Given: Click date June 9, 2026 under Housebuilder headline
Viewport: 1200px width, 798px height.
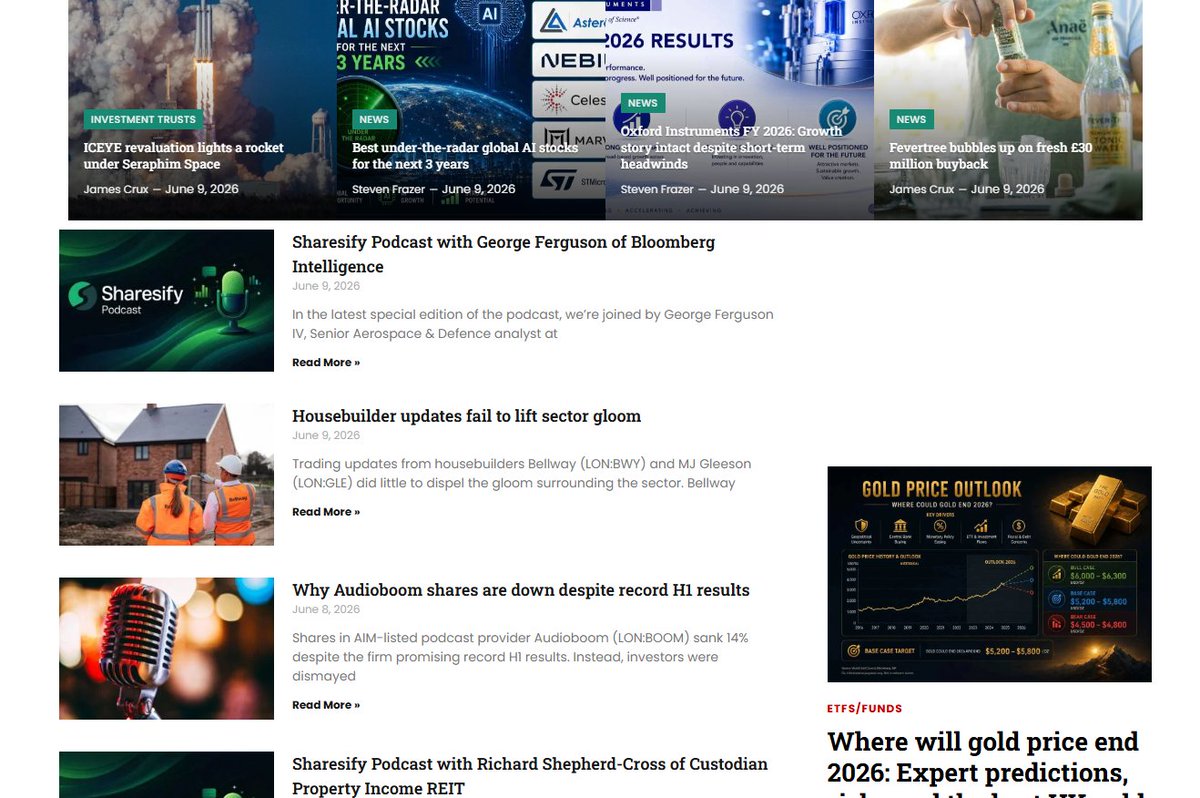Looking at the screenshot, I should pos(326,435).
